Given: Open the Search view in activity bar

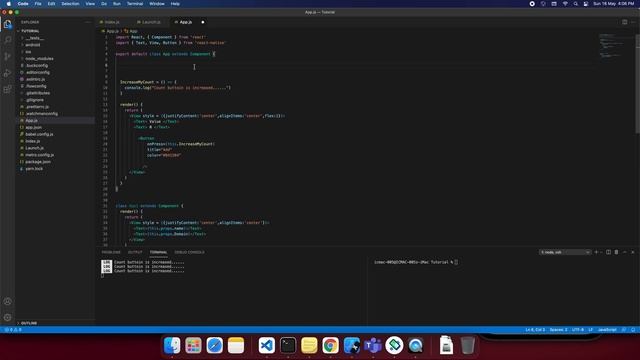Looking at the screenshot, I should [7, 40].
